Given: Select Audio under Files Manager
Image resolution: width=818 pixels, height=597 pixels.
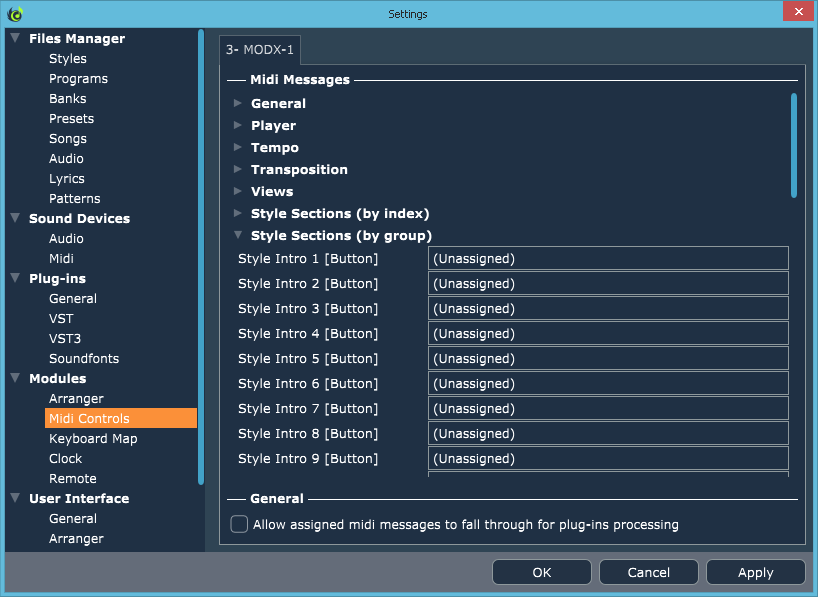Looking at the screenshot, I should [x=66, y=159].
